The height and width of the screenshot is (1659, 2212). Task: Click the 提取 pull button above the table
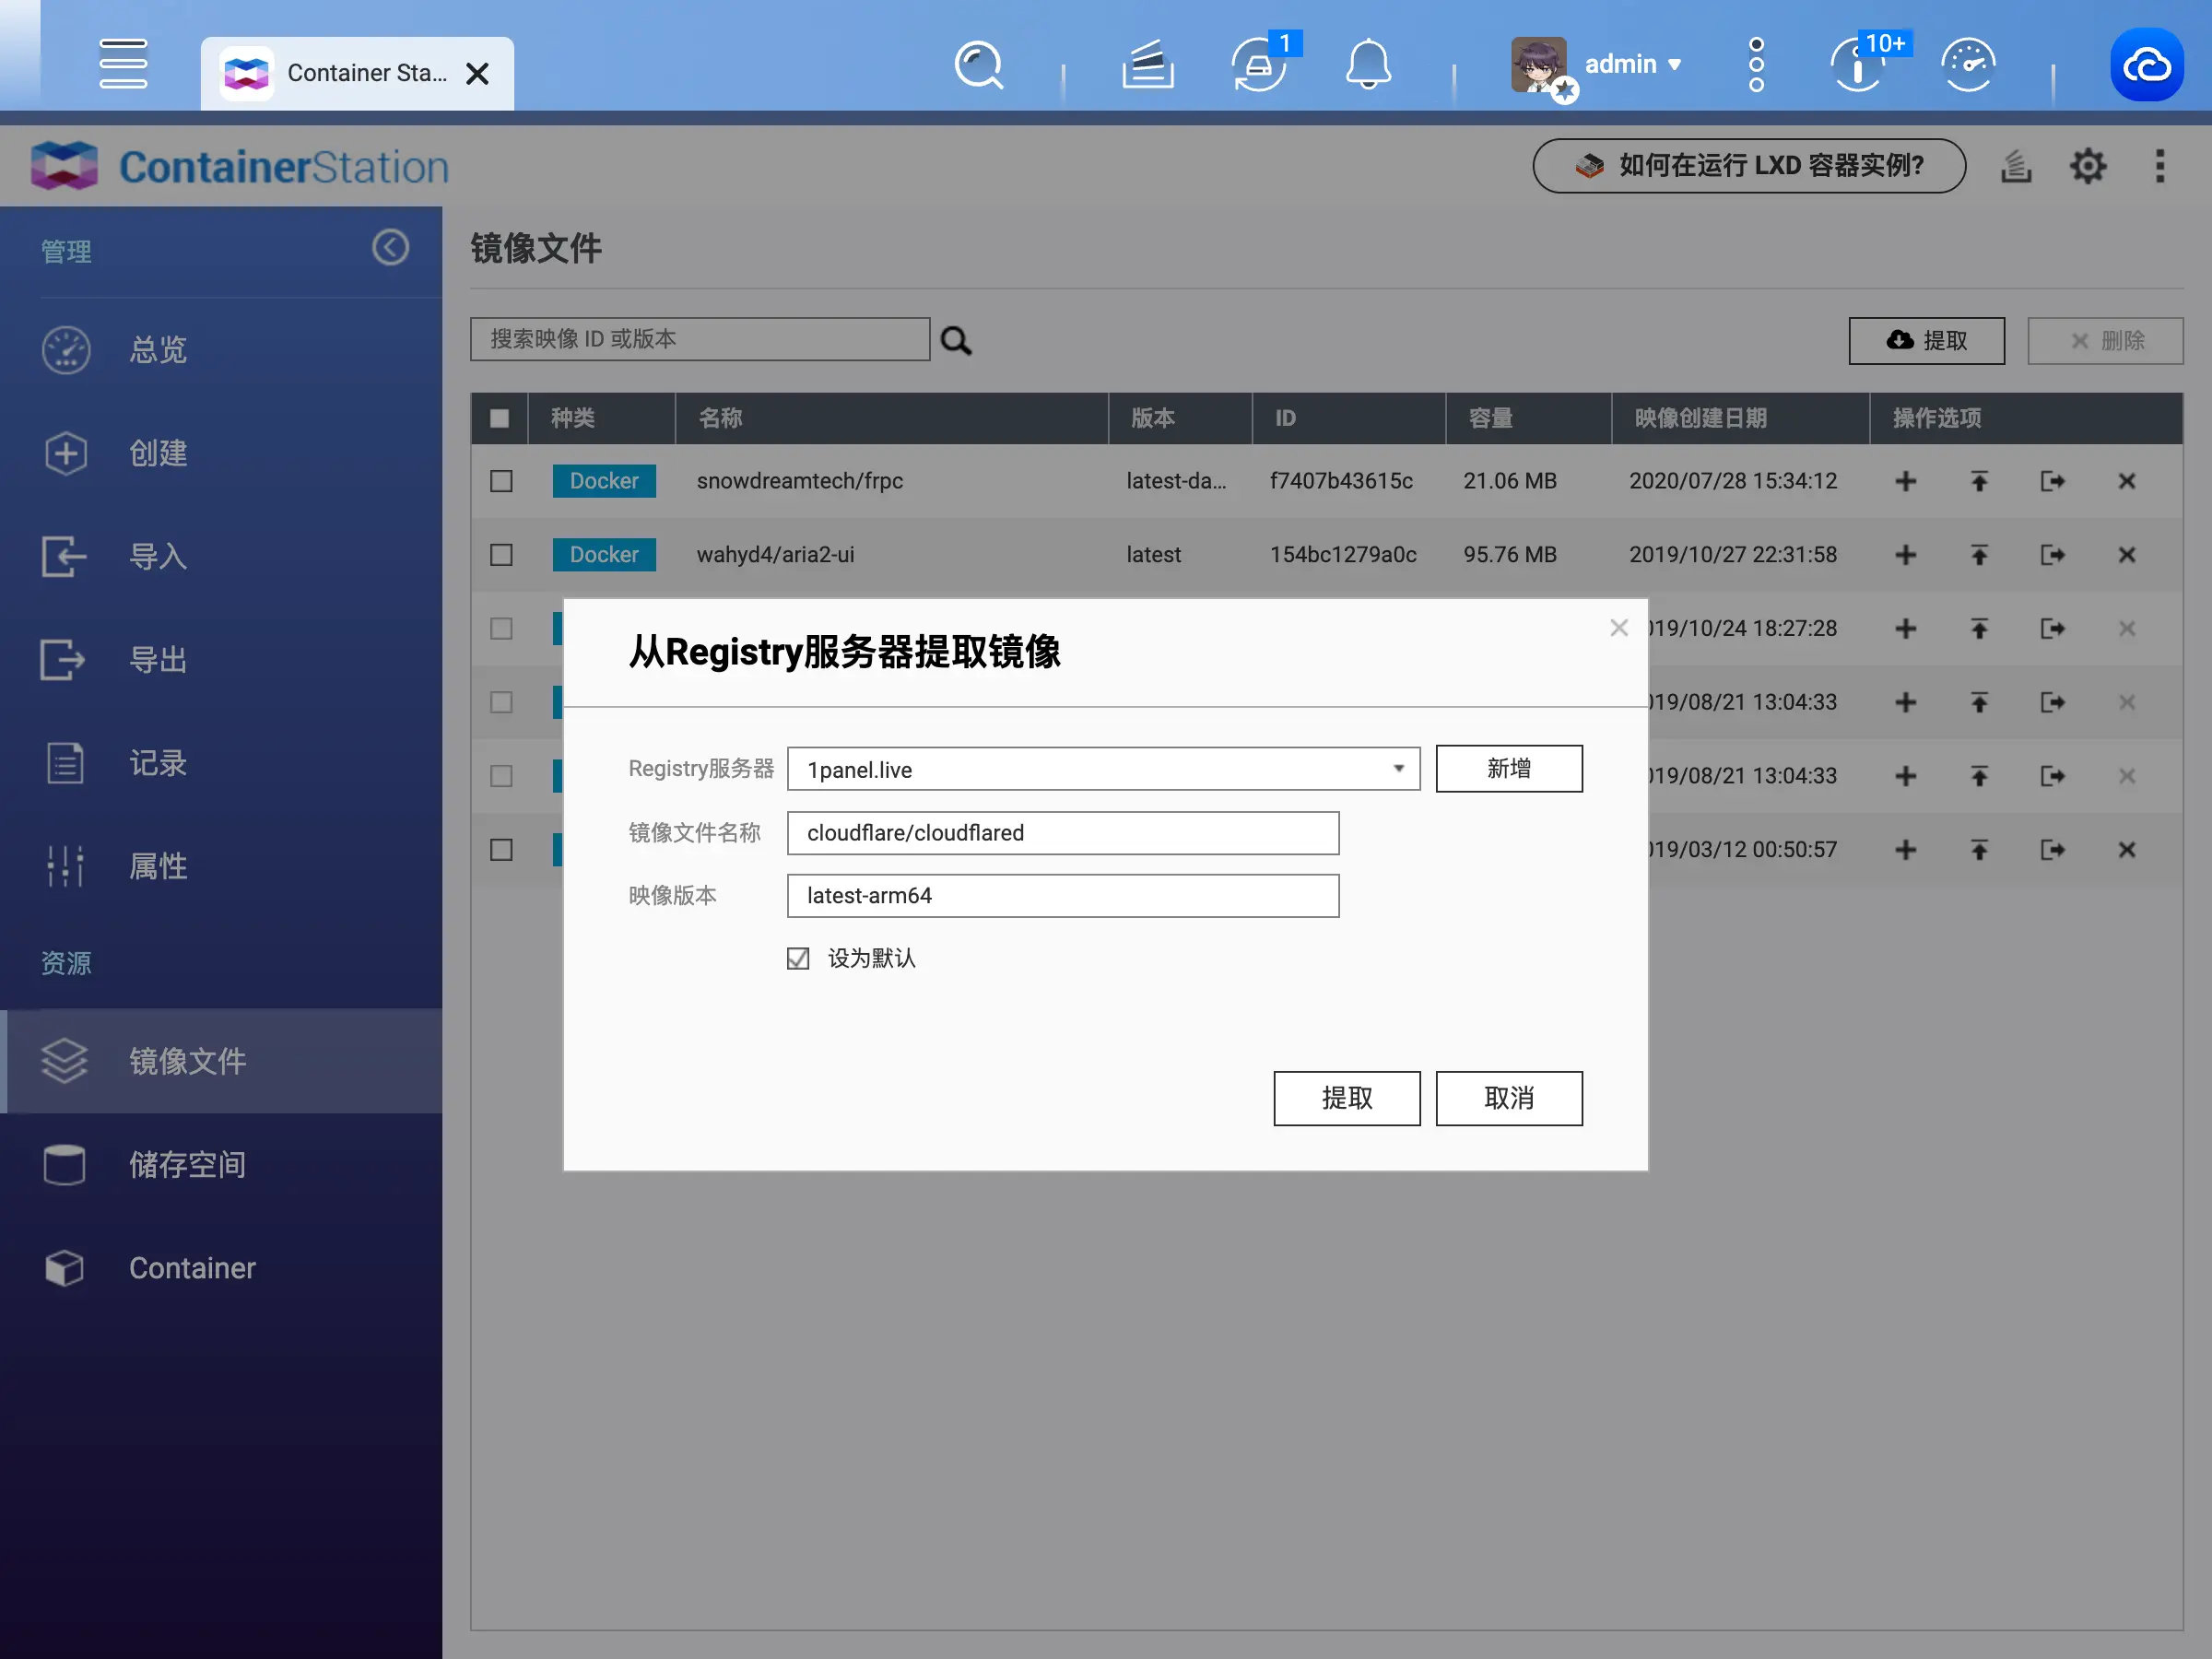point(1926,340)
